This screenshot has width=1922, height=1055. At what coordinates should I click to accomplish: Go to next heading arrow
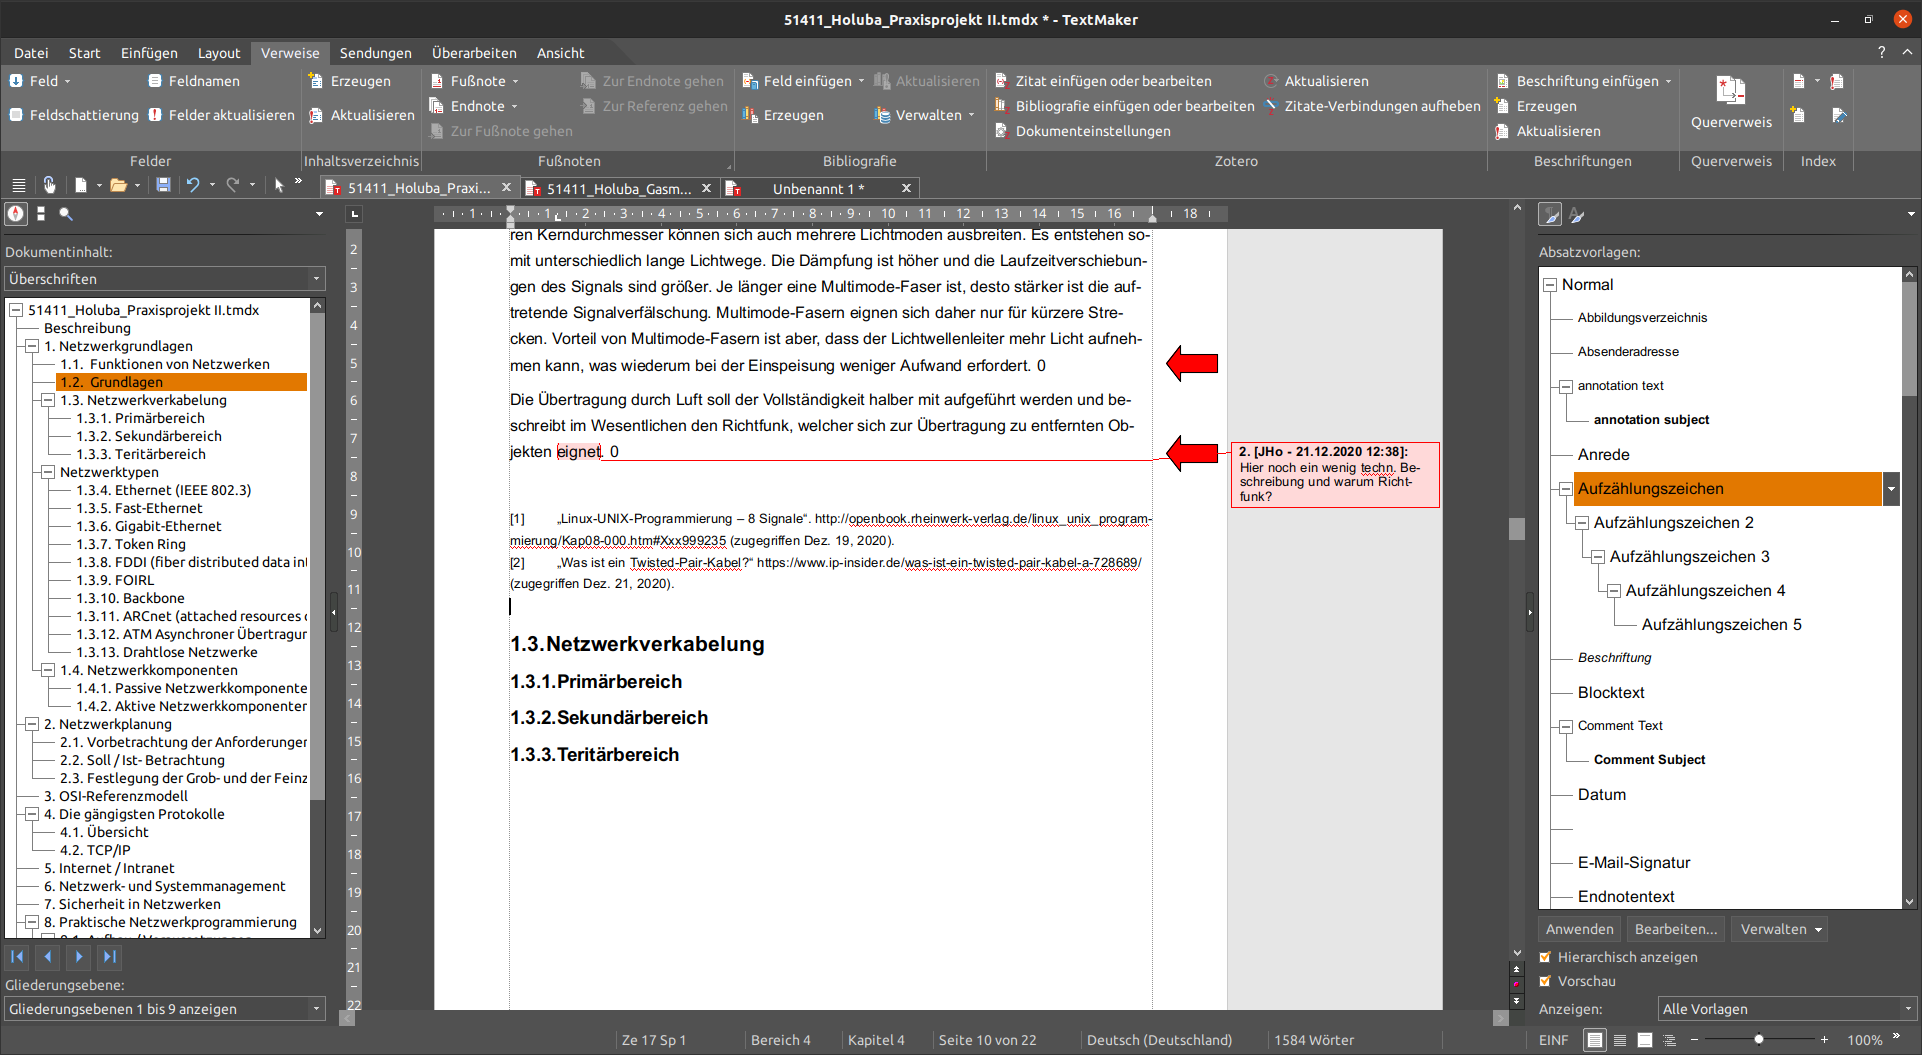tap(78, 956)
